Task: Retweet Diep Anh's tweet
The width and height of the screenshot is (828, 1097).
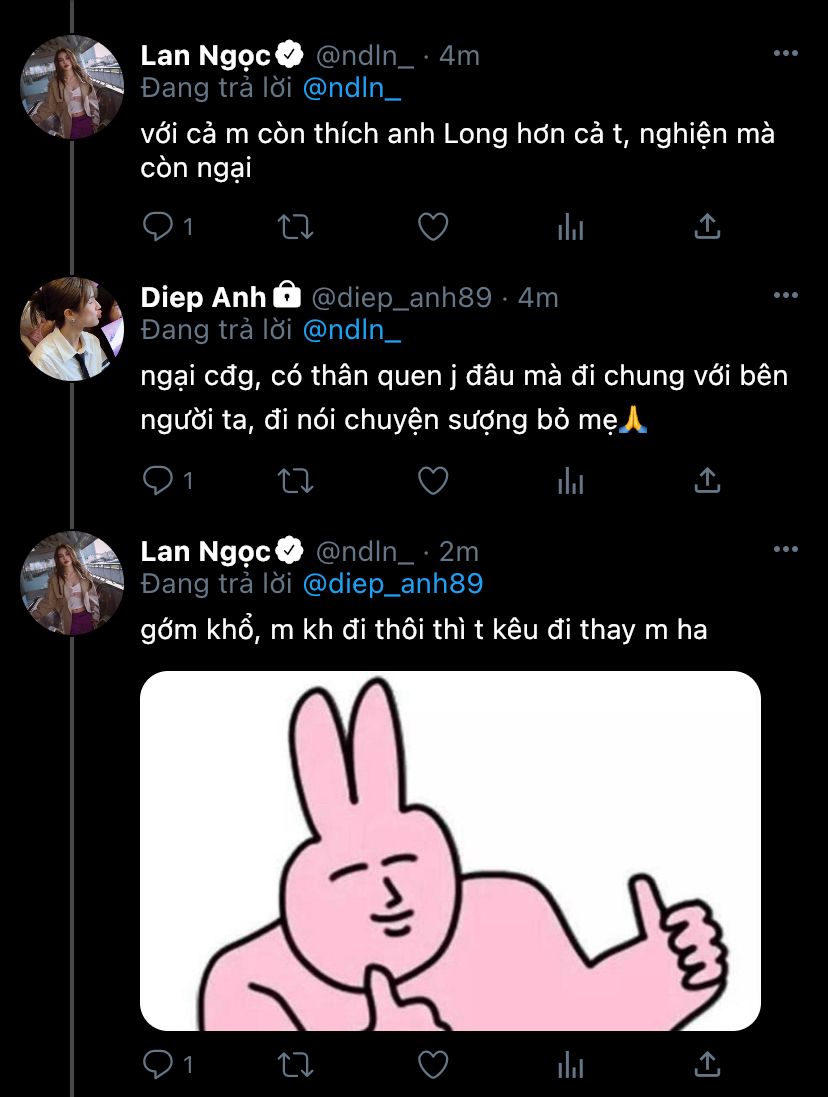Action: (295, 481)
